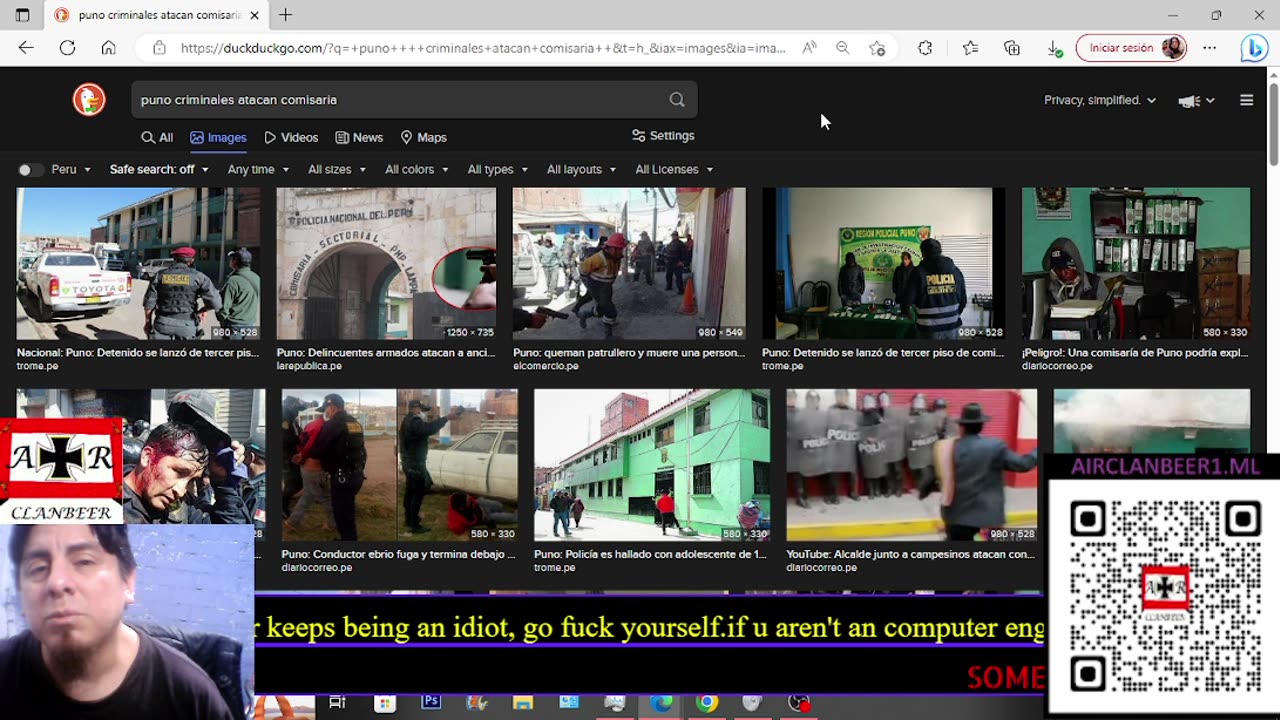Click the zoom magnifier in address bar
The width and height of the screenshot is (1280, 720).
pyautogui.click(x=843, y=48)
